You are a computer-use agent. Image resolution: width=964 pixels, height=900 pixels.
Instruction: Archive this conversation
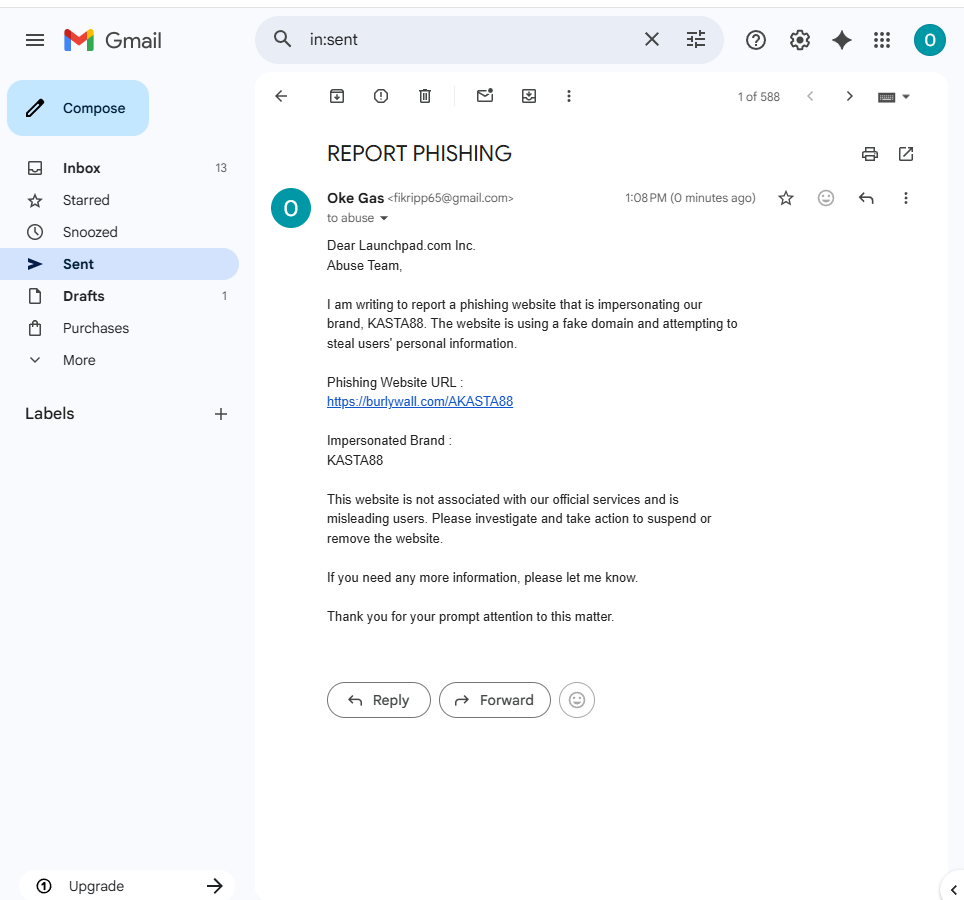pos(337,97)
